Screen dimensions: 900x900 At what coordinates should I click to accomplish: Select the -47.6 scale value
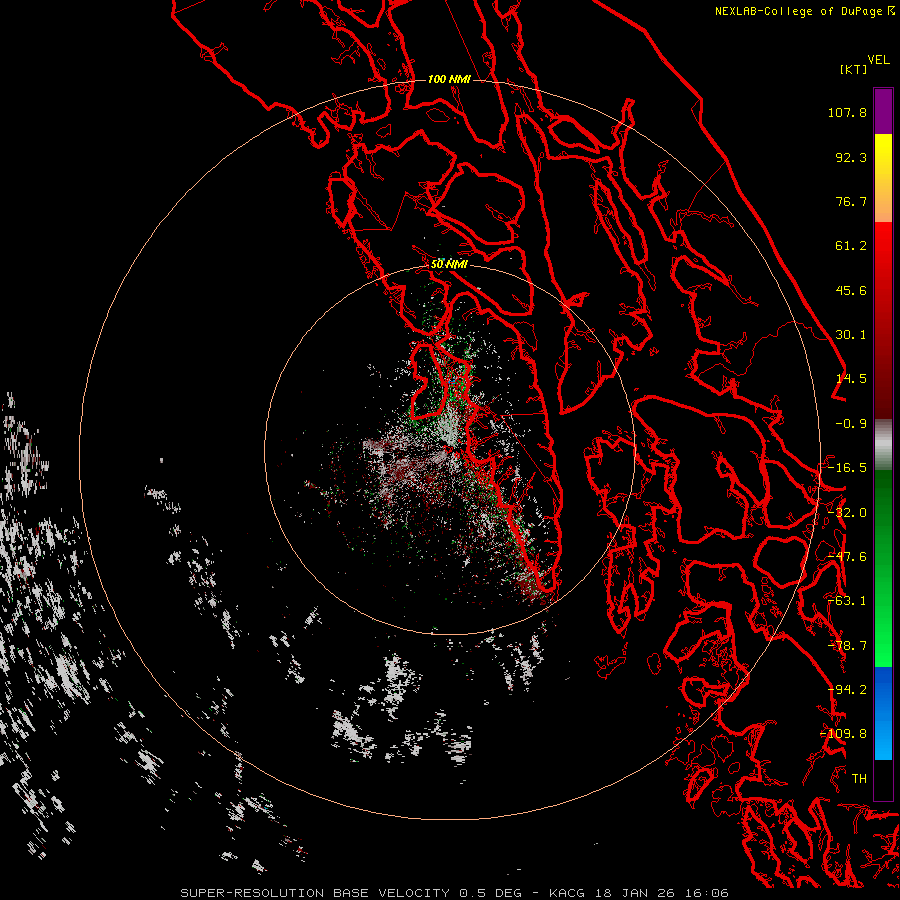point(847,557)
